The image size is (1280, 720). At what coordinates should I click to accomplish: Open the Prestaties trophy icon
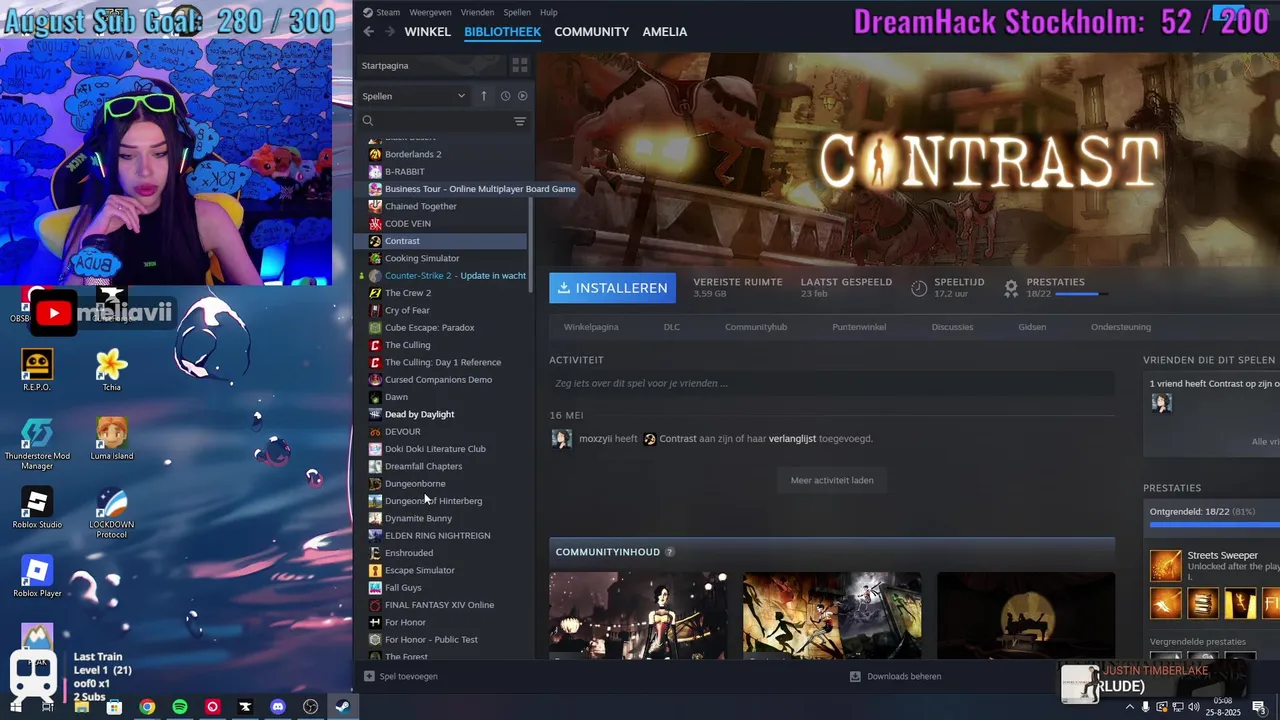click(1011, 288)
